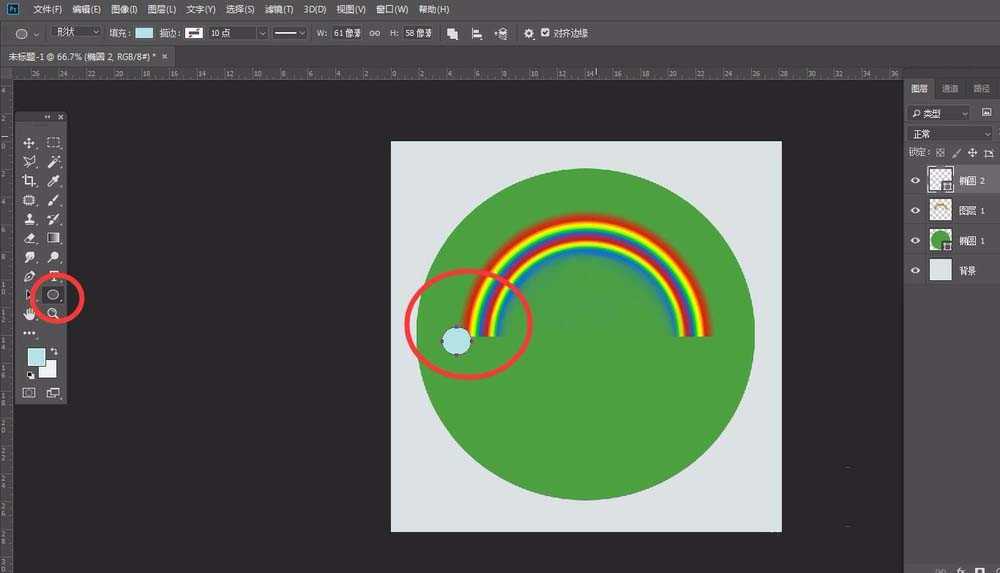Hide the 图层 1 rainbow layer
Image resolution: width=1000 pixels, height=573 pixels.
[914, 211]
